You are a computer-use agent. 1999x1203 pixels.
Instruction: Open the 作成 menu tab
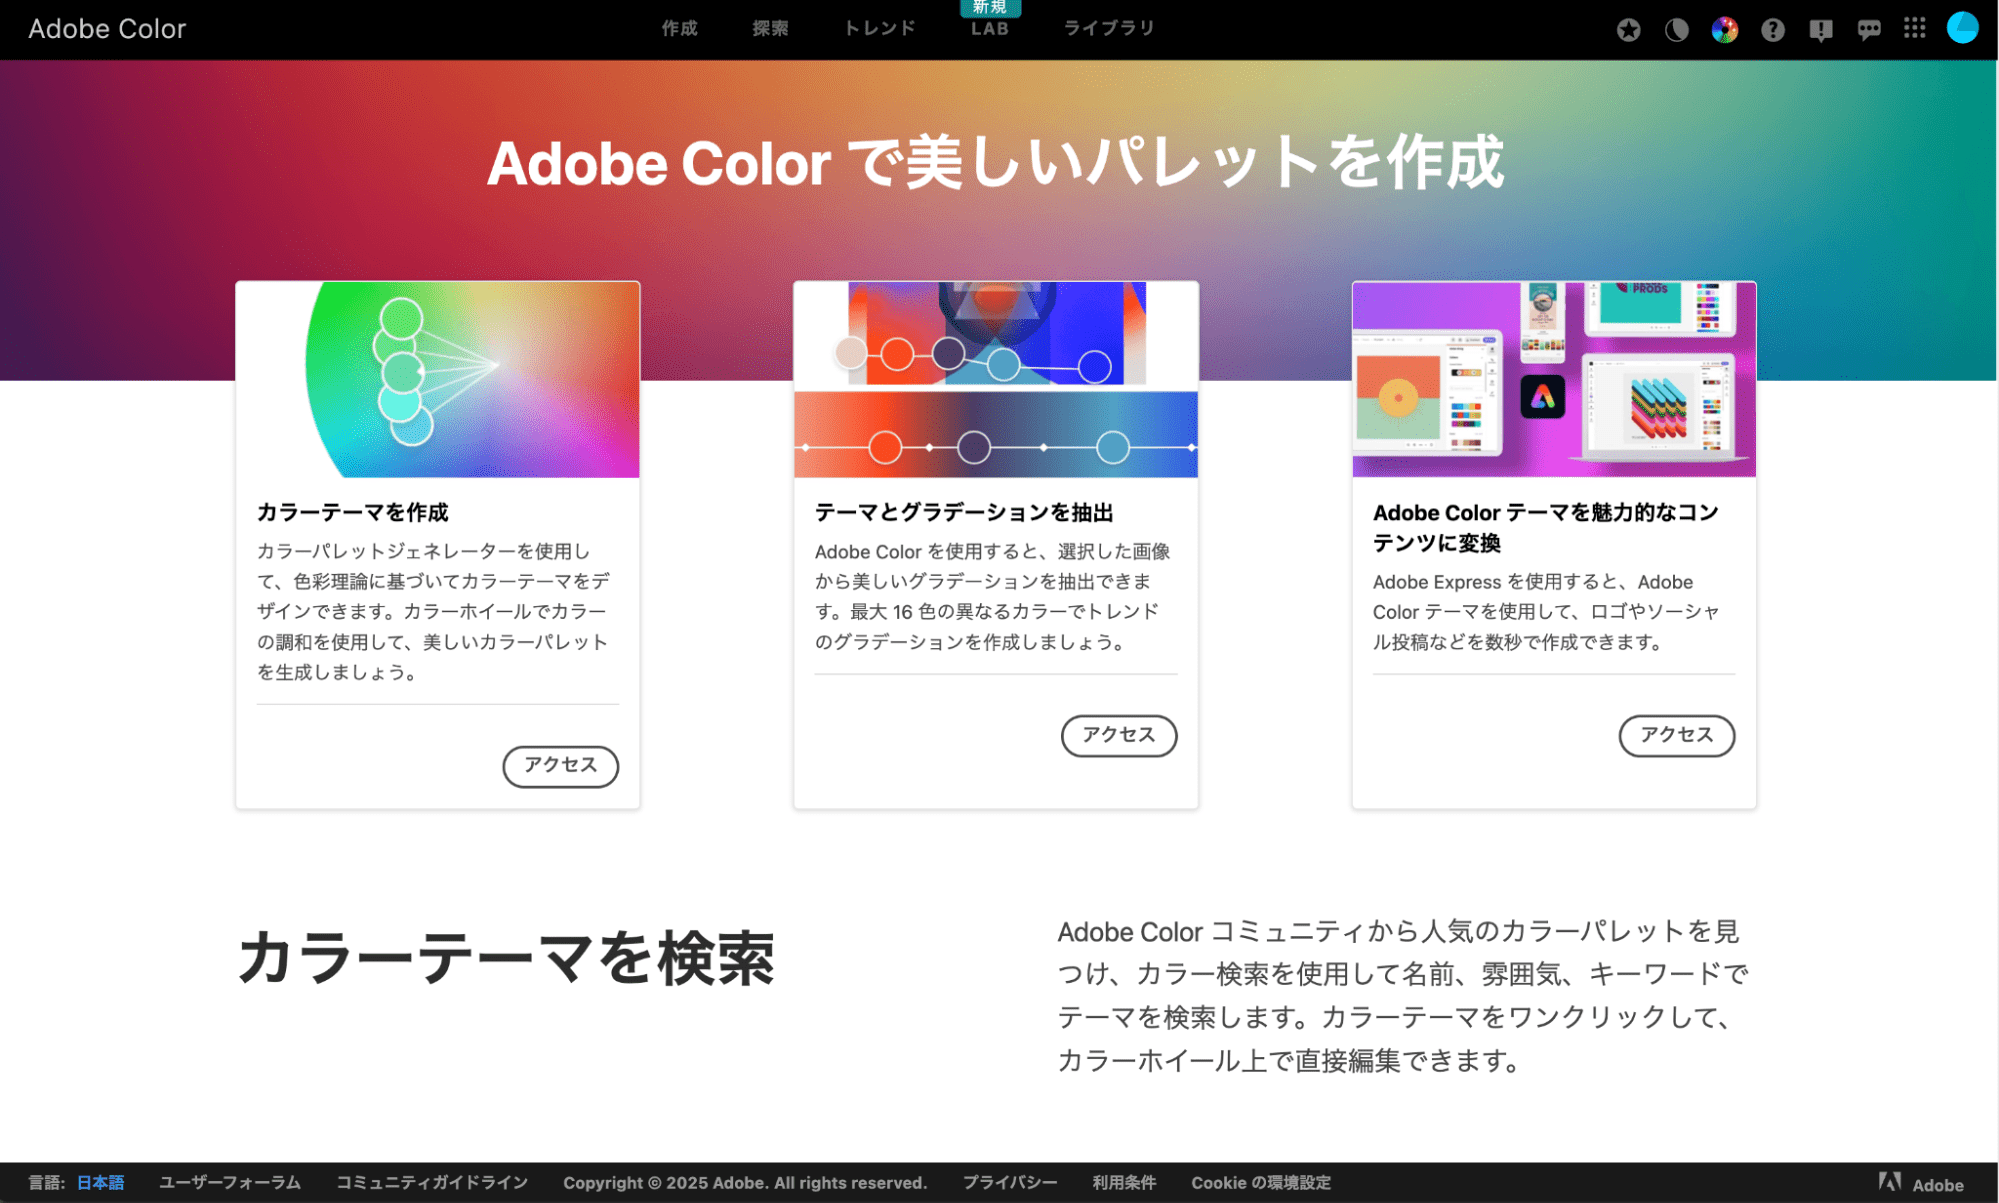[x=679, y=29]
